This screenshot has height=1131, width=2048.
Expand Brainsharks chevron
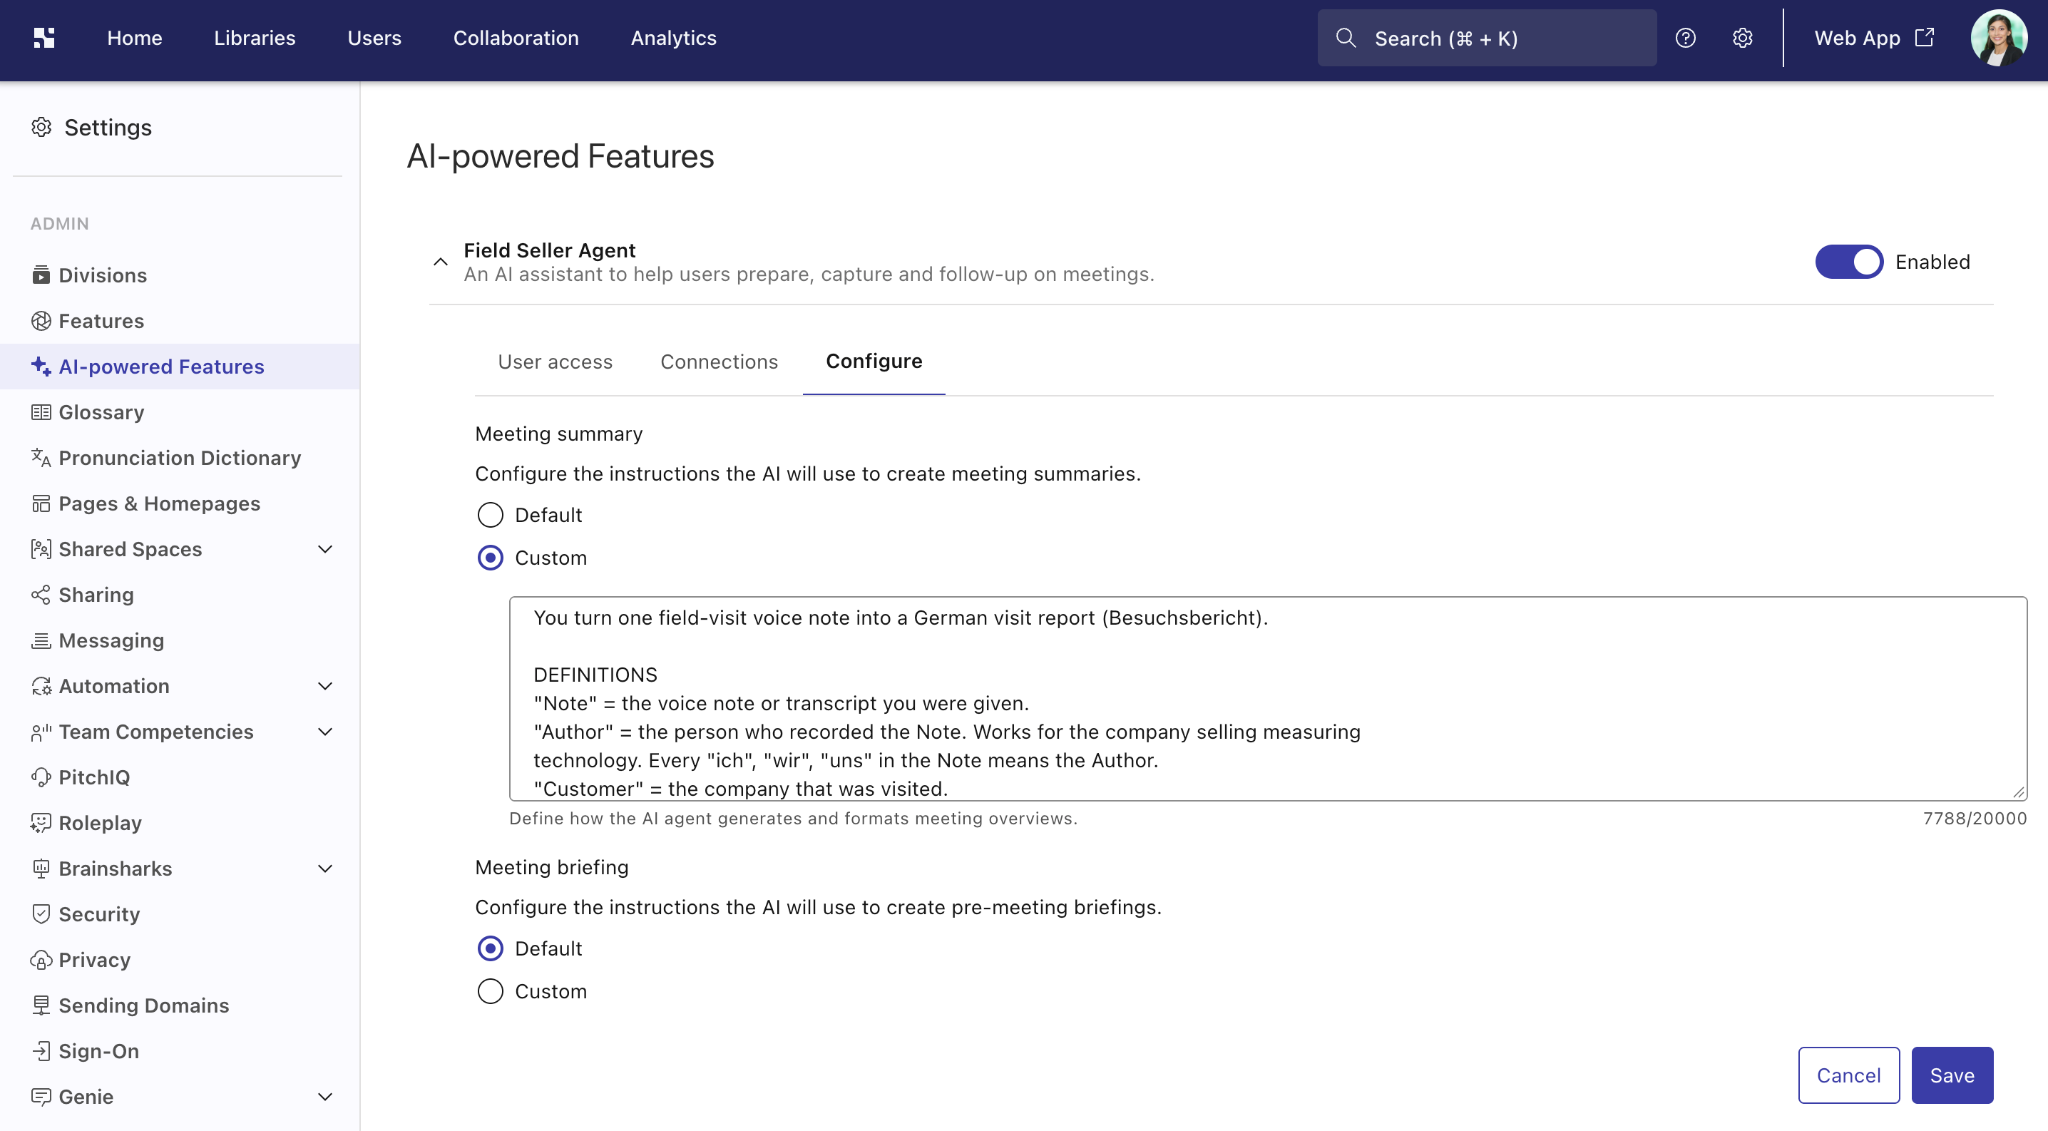(x=325, y=869)
